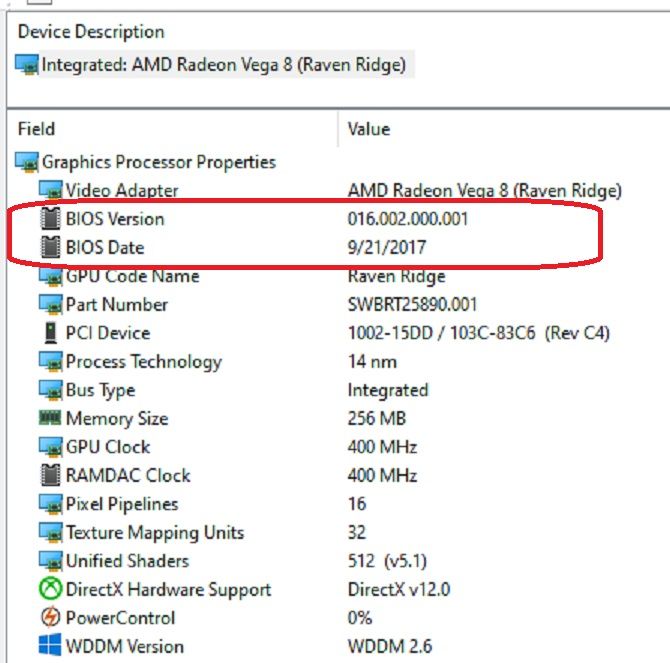The height and width of the screenshot is (663, 670).
Task: Click the RAMDAC Clock chip icon
Action: coord(50,475)
